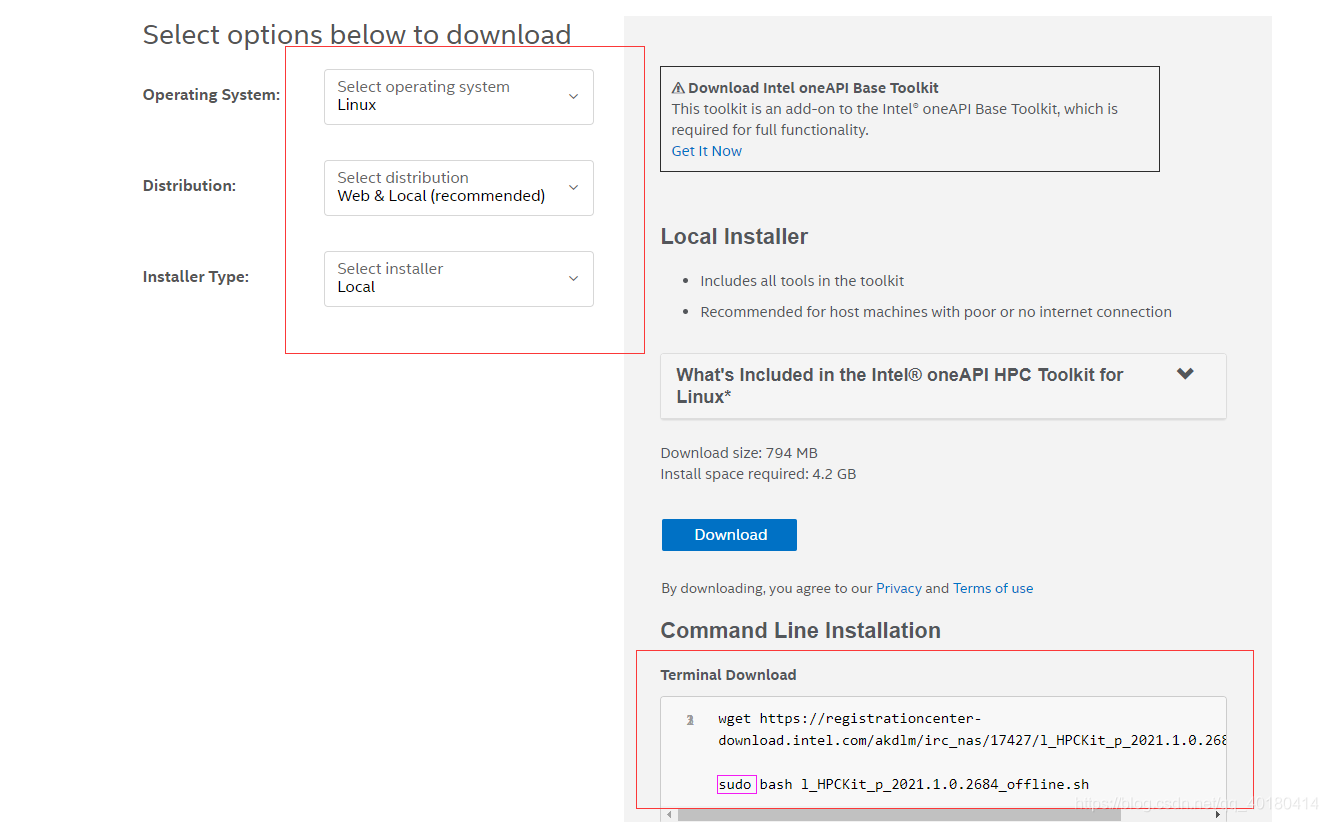The height and width of the screenshot is (822, 1328).
Task: Open the Terms of use link
Action: click(x=993, y=588)
